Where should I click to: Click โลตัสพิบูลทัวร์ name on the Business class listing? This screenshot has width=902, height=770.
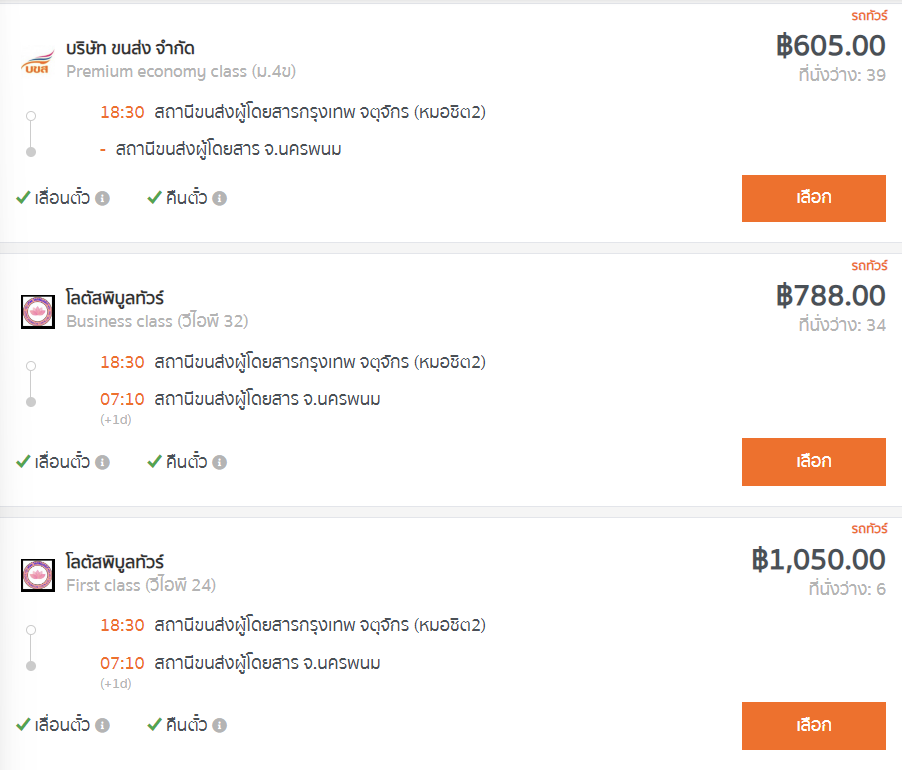pyautogui.click(x=115, y=298)
